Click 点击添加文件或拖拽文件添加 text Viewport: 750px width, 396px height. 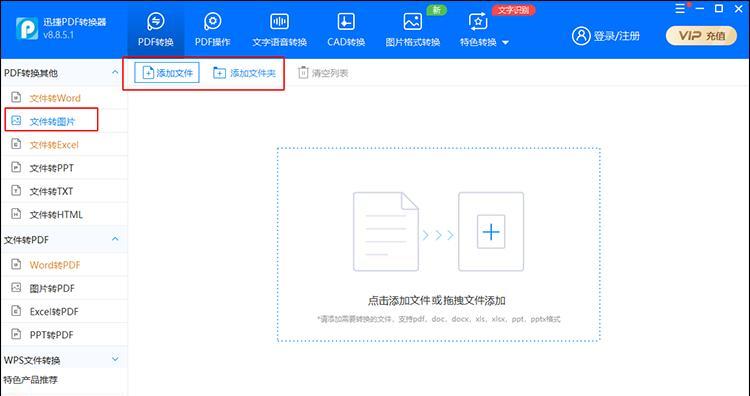tap(437, 301)
